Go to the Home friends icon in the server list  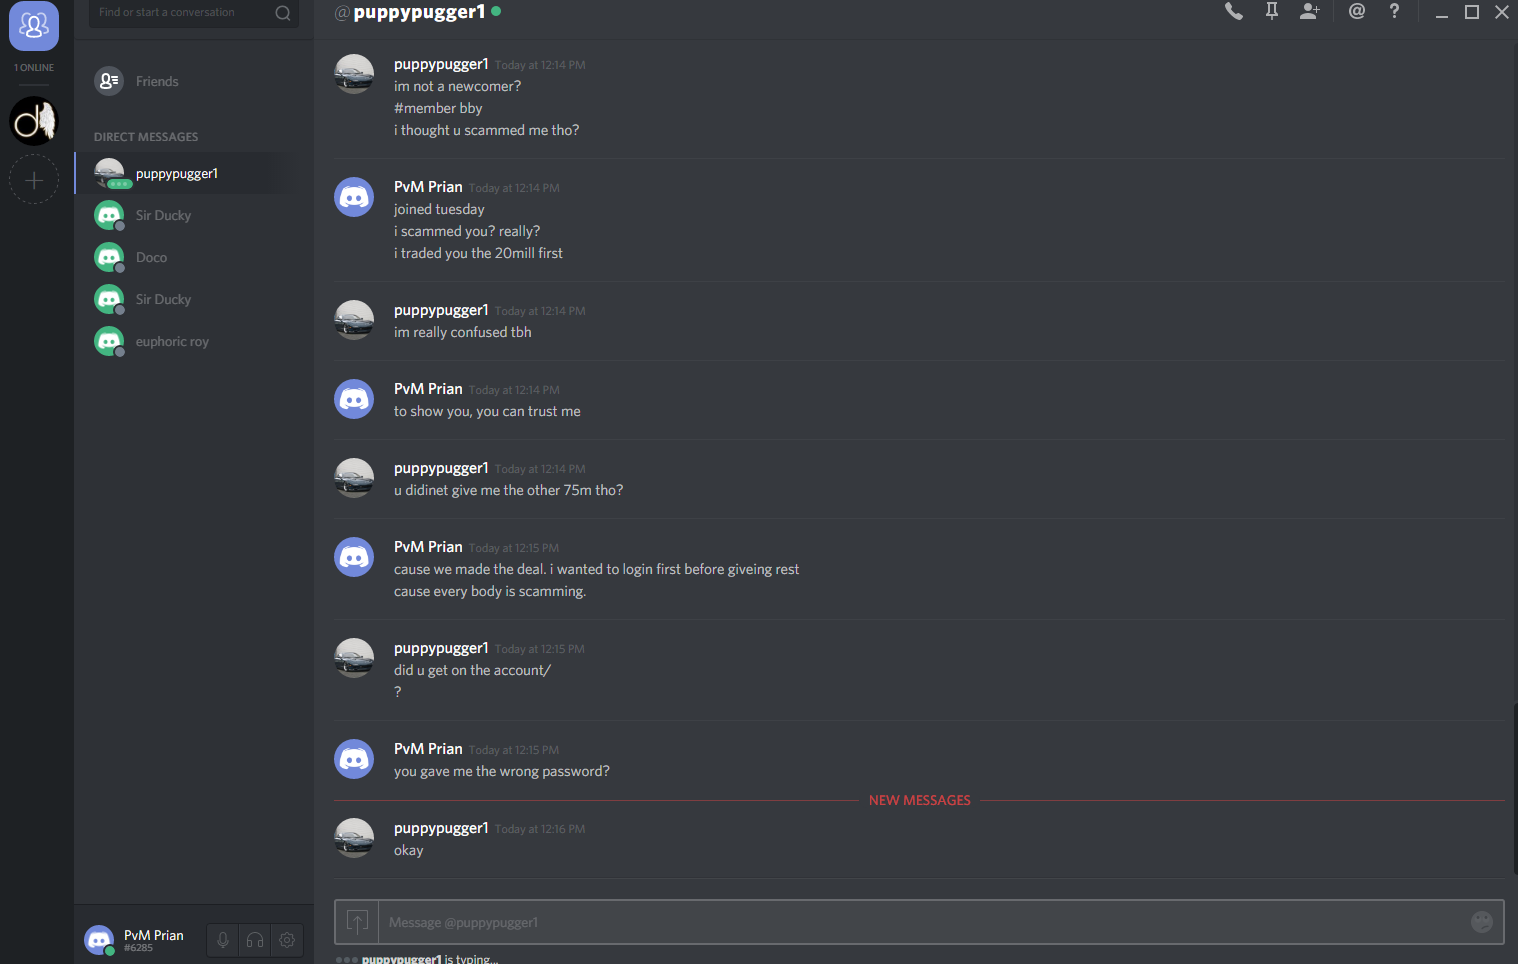[34, 25]
